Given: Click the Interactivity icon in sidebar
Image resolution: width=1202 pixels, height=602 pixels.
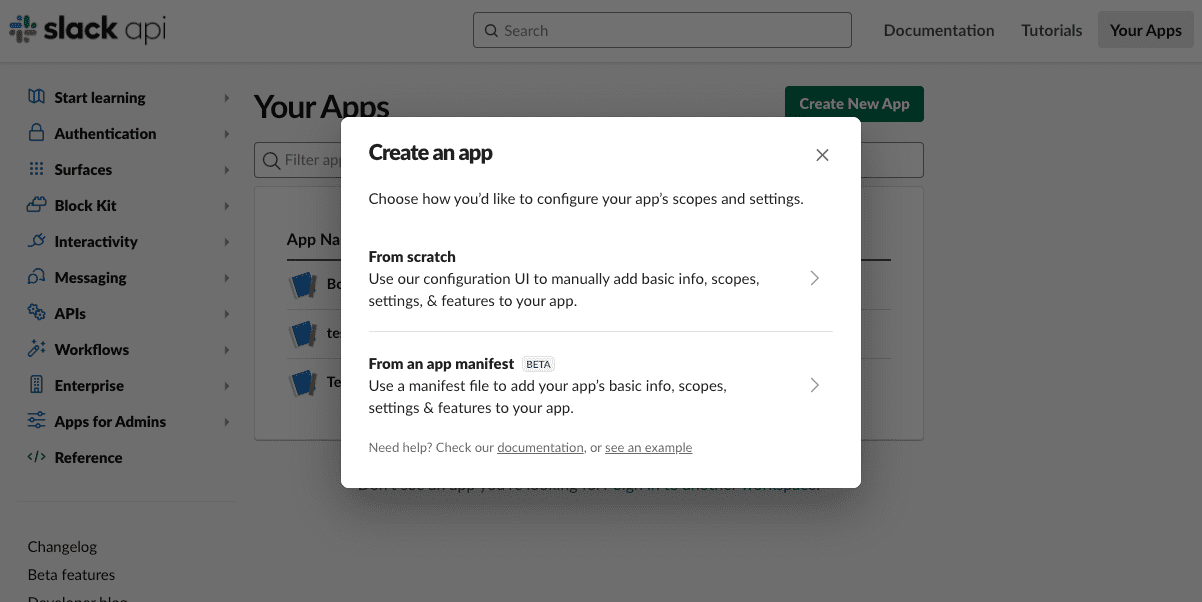Looking at the screenshot, I should point(37,241).
